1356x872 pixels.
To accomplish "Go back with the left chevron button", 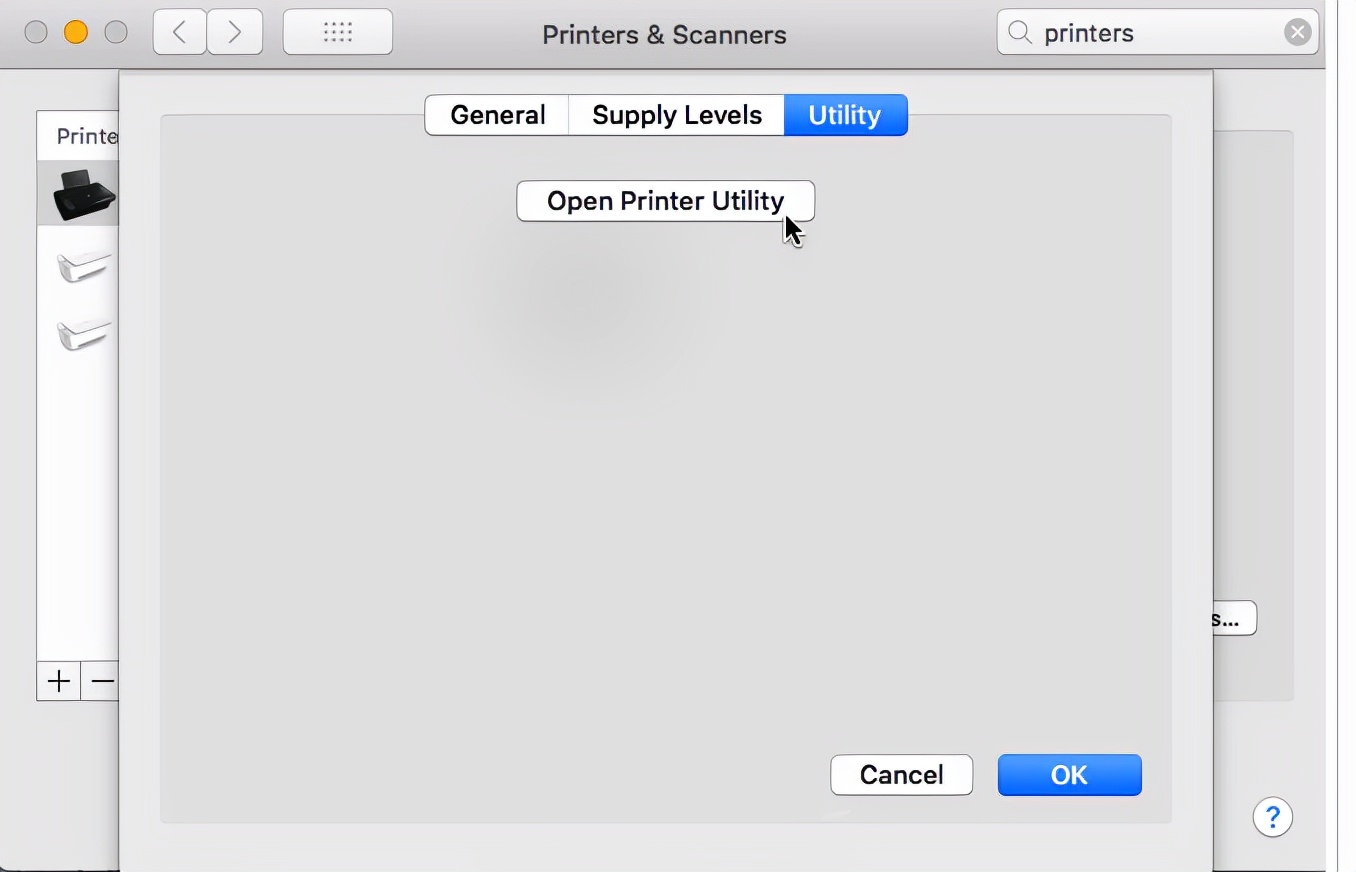I will pos(180,33).
